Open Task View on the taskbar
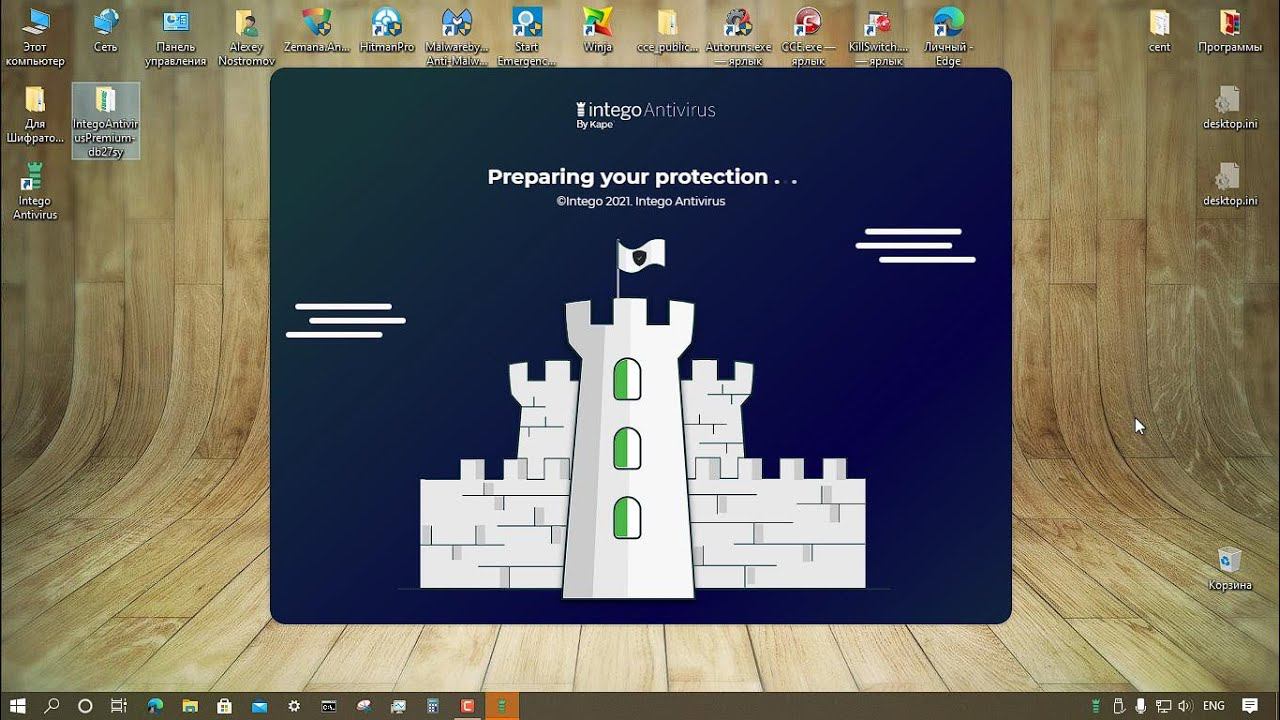 (x=118, y=706)
